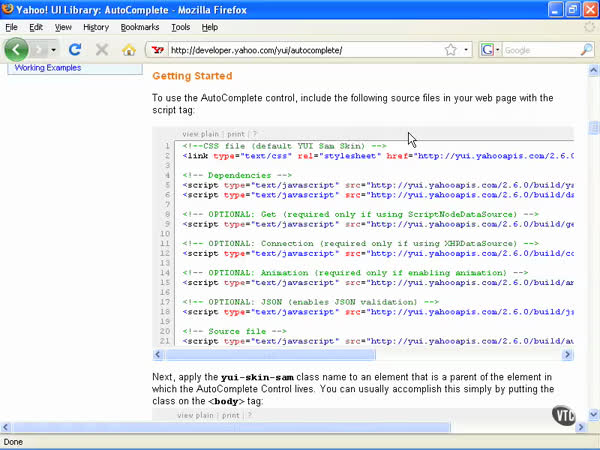Image resolution: width=600 pixels, height=450 pixels.
Task: Reload the page with the refresh icon
Action: pos(75,49)
